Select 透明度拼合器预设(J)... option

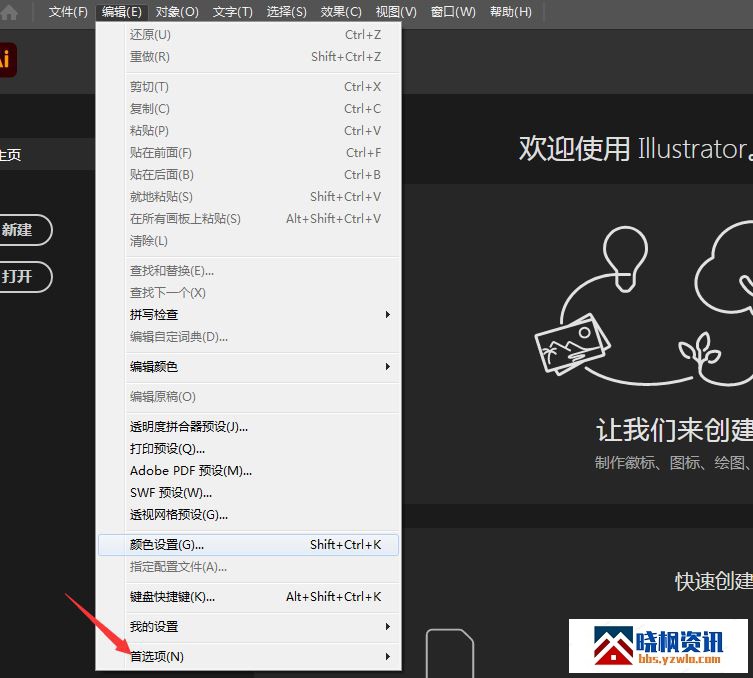[189, 427]
